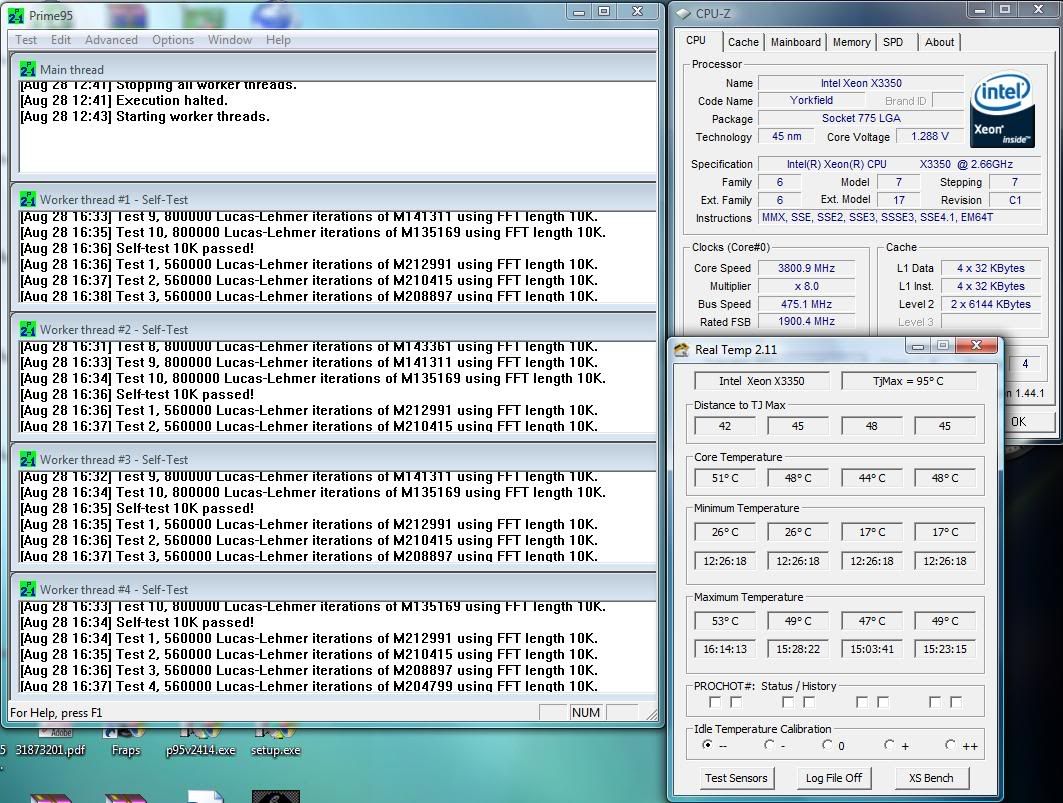Click the Prime95 title bar icon
1063x803 pixels.
tap(16, 15)
